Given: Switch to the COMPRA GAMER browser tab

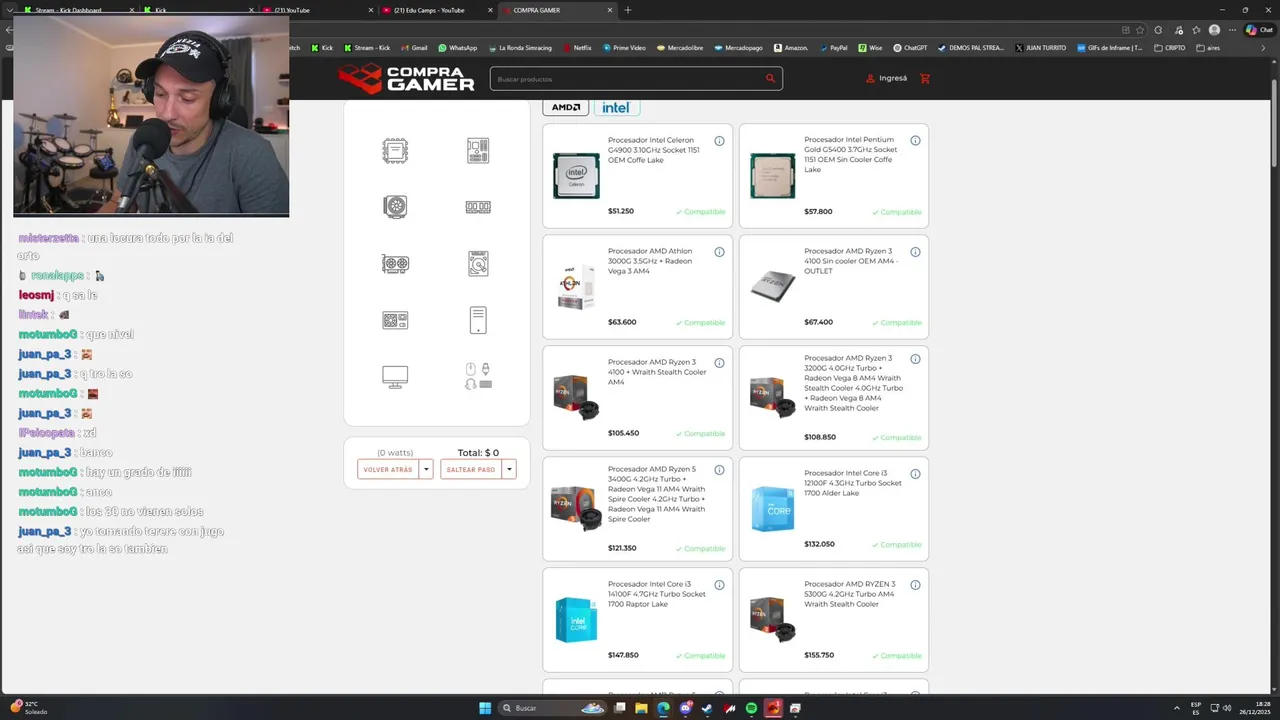Looking at the screenshot, I should tap(557, 10).
